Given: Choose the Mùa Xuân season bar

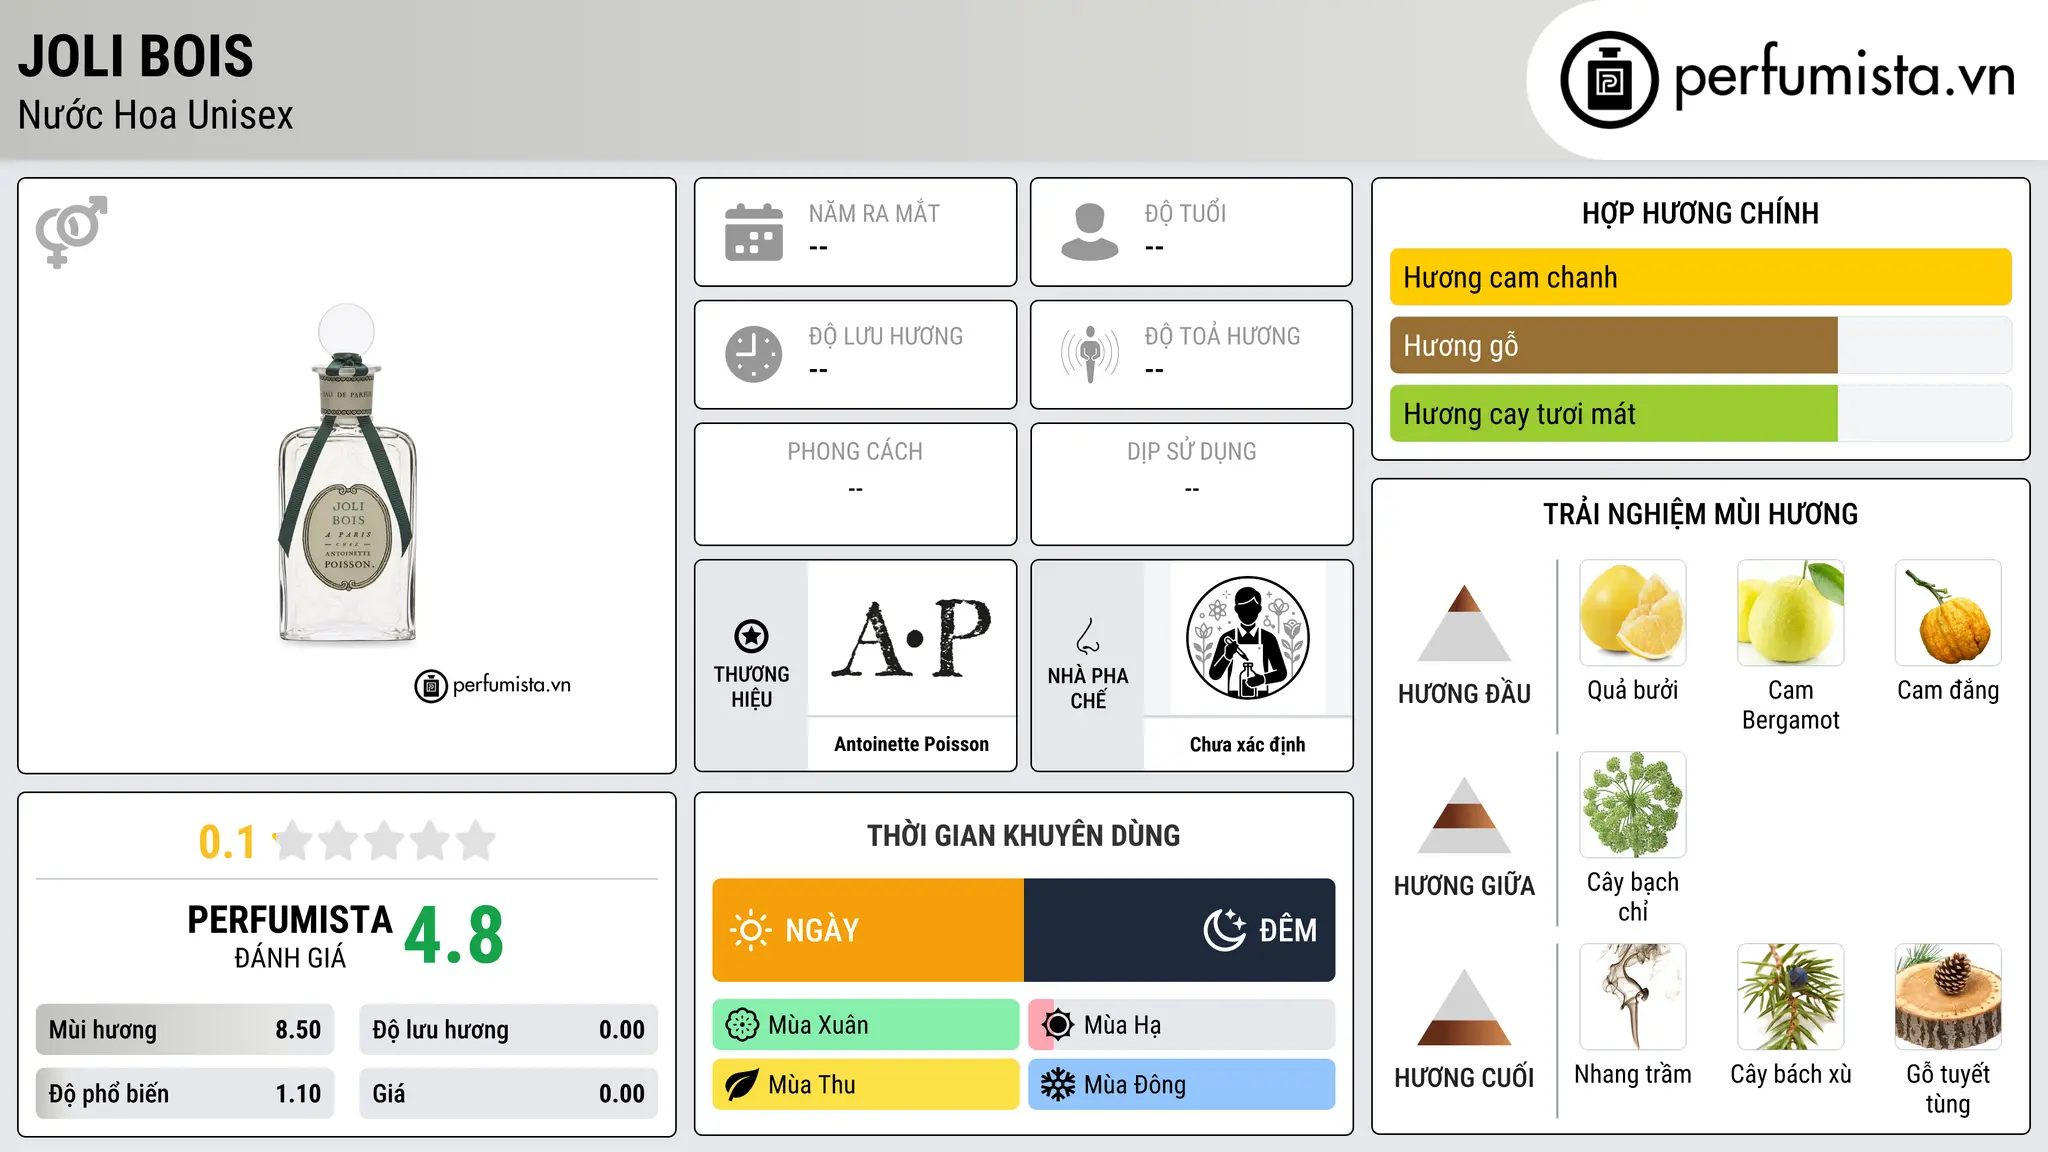Looking at the screenshot, I should pos(866,1025).
